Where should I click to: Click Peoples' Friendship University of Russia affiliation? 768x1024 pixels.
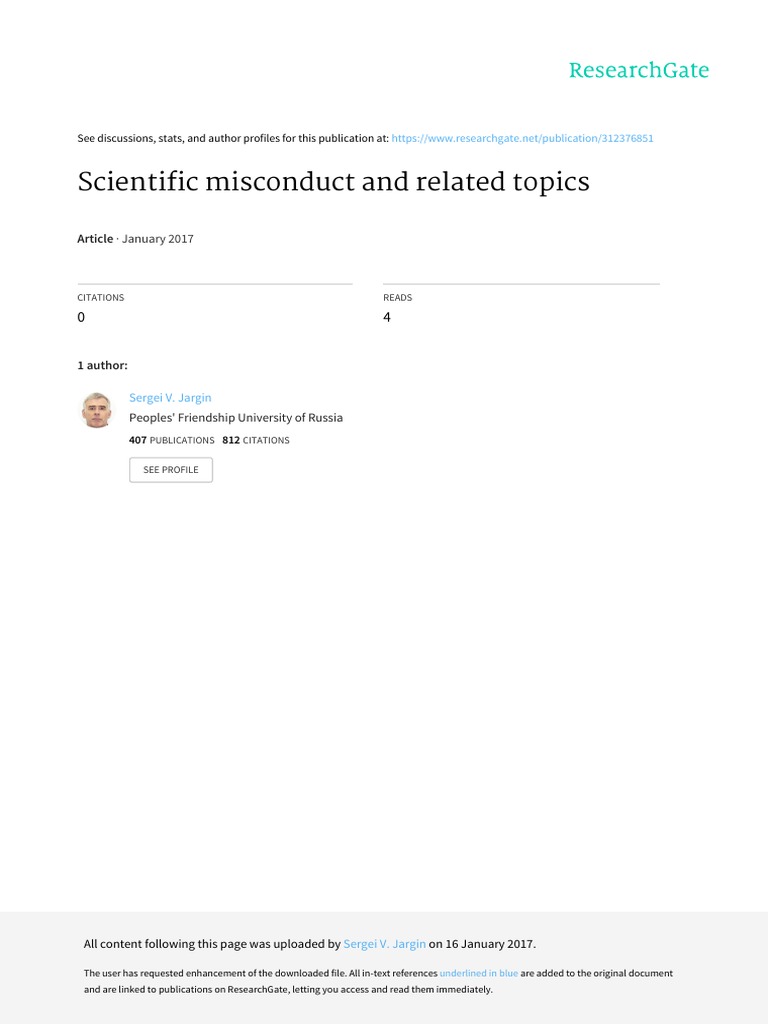[x=236, y=418]
